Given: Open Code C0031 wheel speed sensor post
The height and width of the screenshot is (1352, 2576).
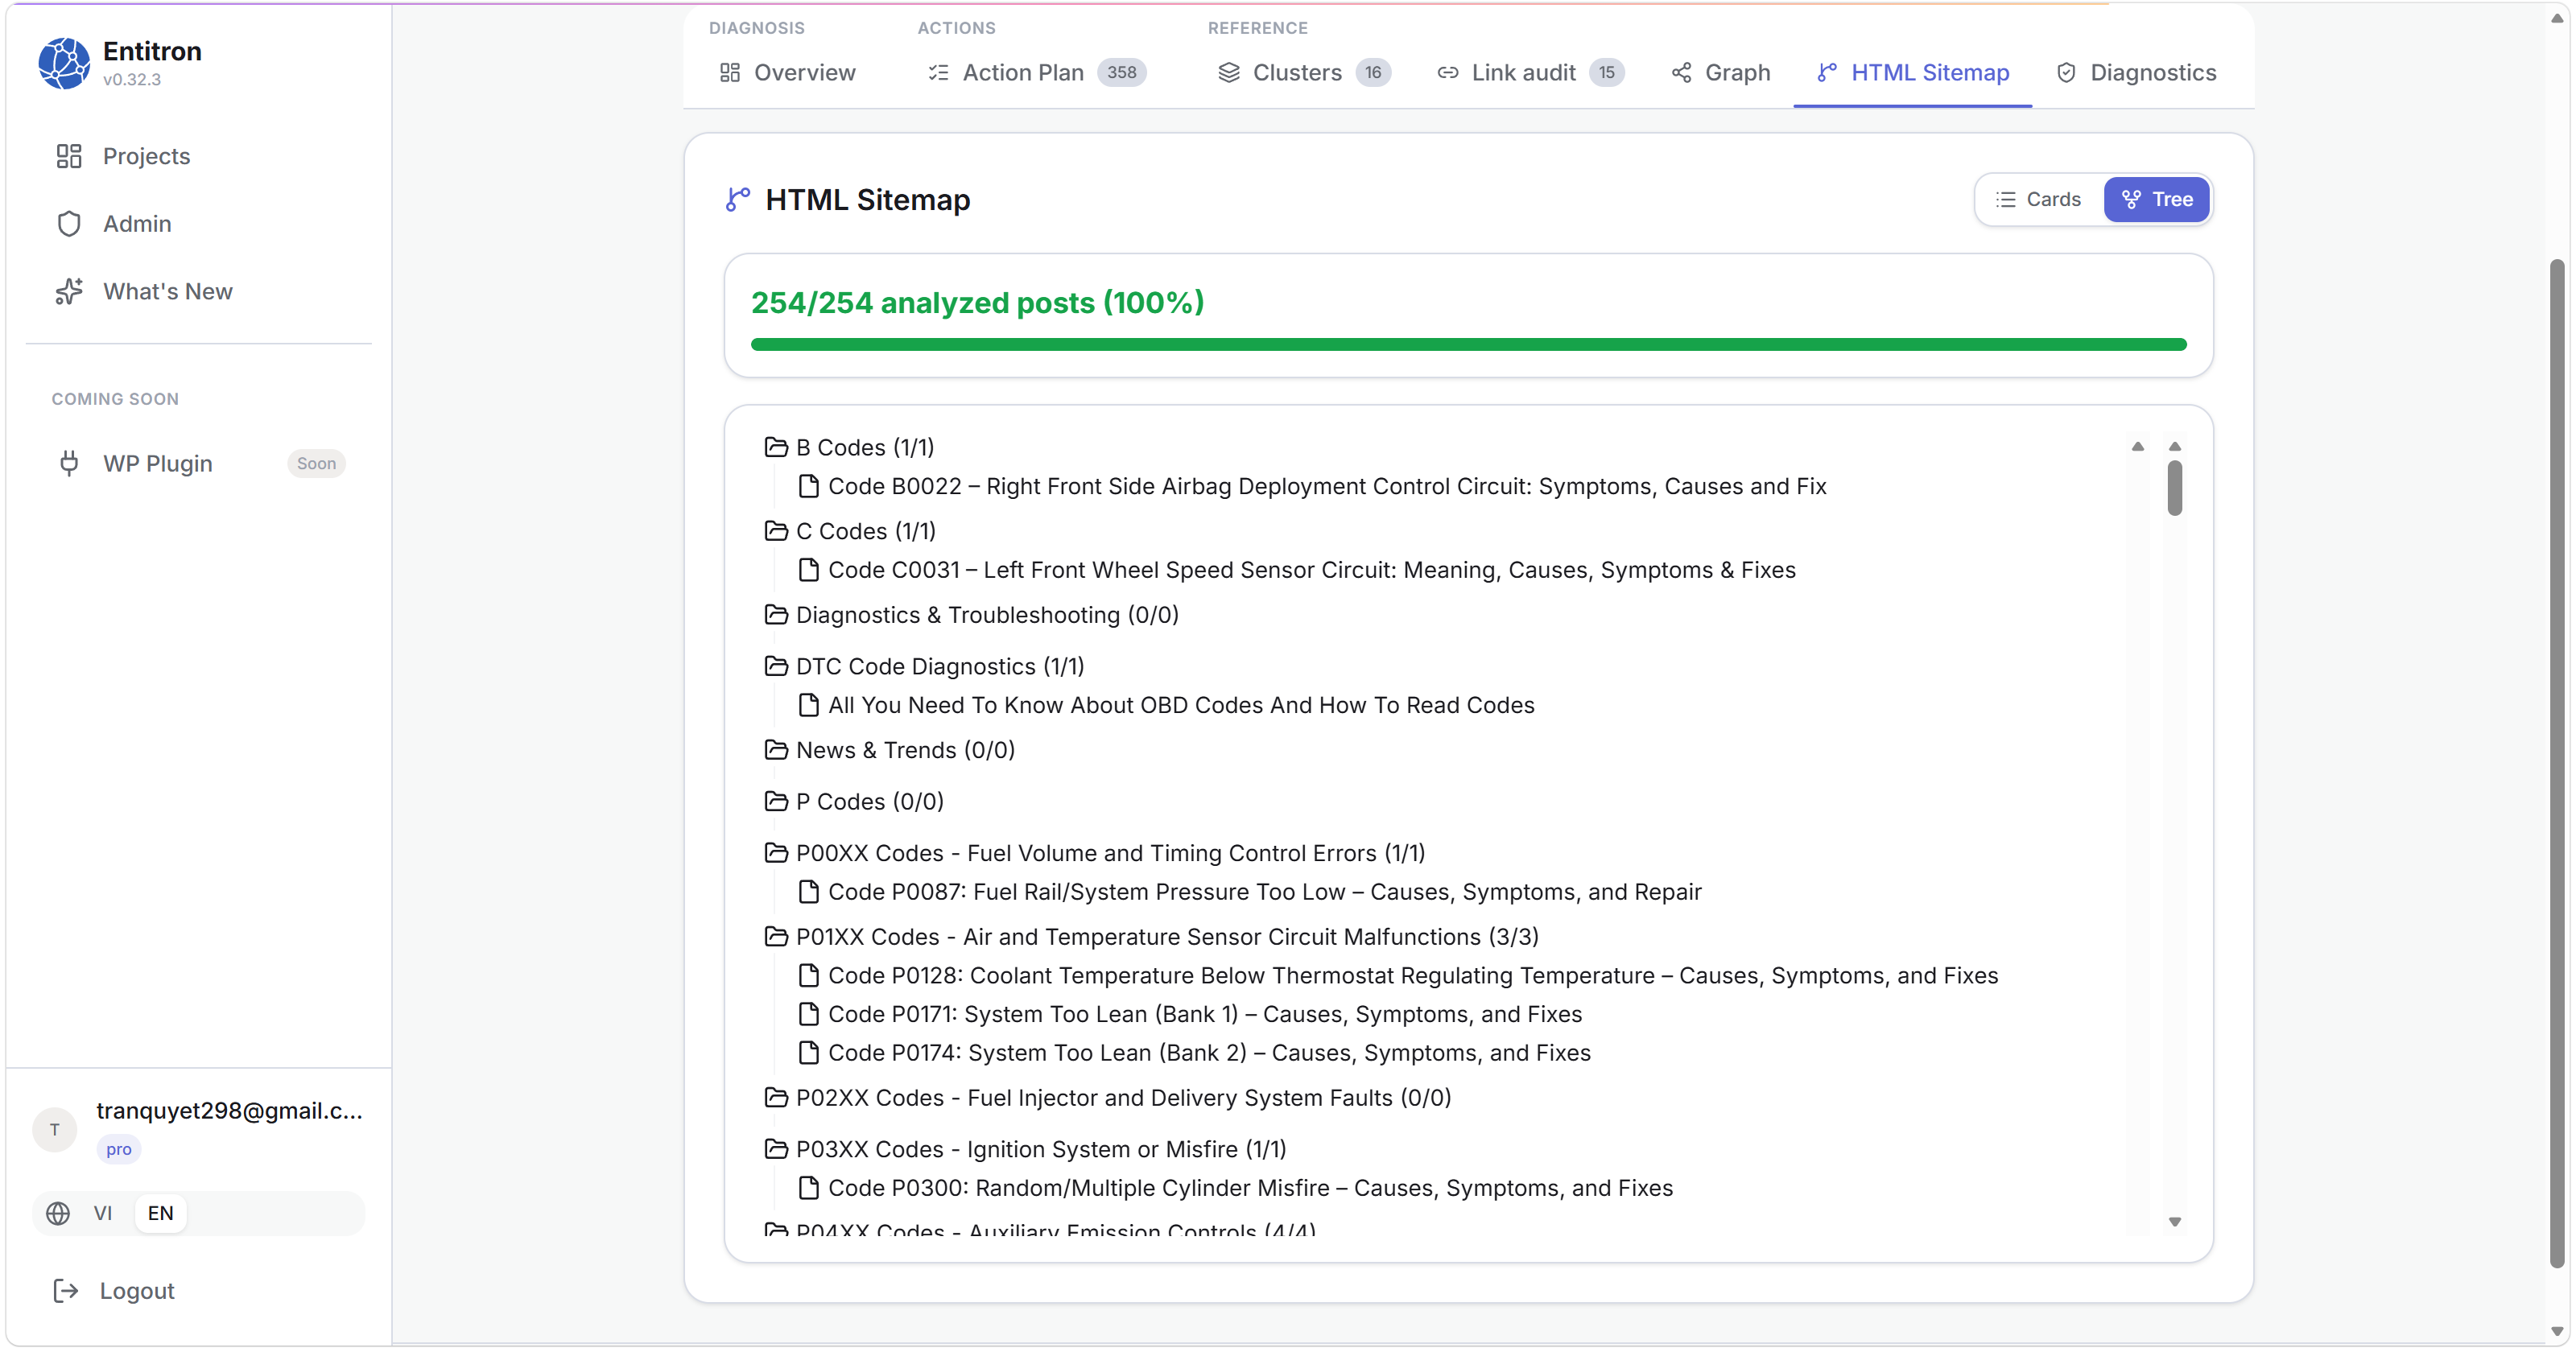Looking at the screenshot, I should click(x=1312, y=570).
